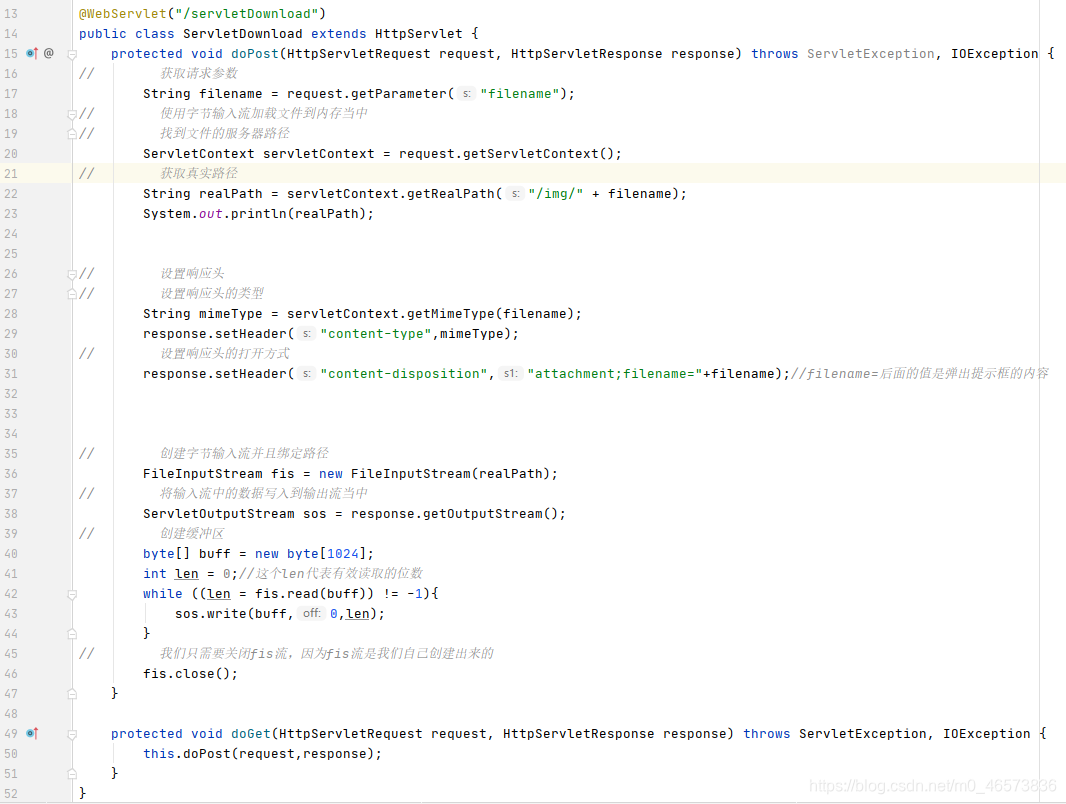This screenshot has width=1066, height=804.
Task: Click the fis.close() statement
Action: pyautogui.click(x=190, y=674)
